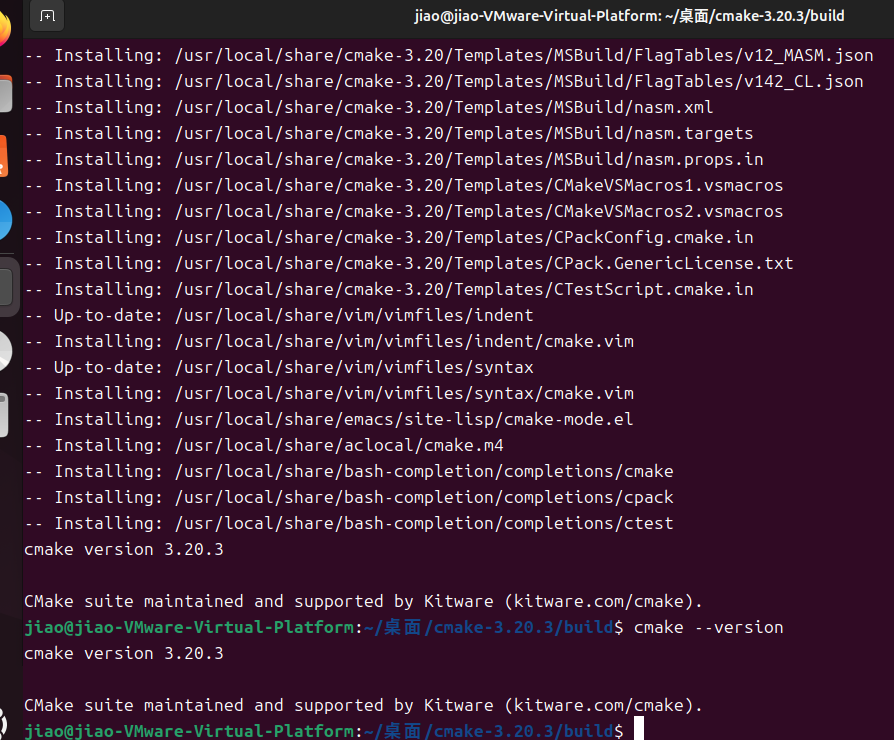
Task: Open the Files manager dock icon
Action: click(x=4, y=94)
